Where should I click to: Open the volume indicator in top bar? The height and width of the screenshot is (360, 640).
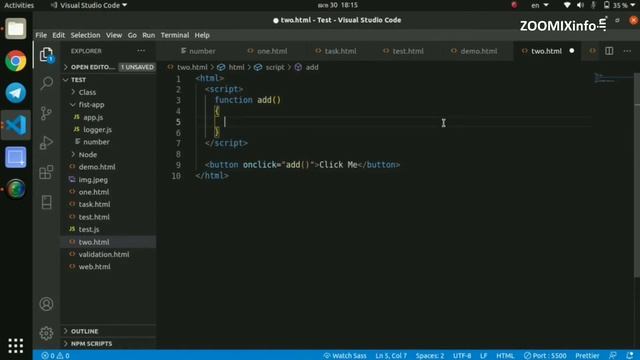580,5
